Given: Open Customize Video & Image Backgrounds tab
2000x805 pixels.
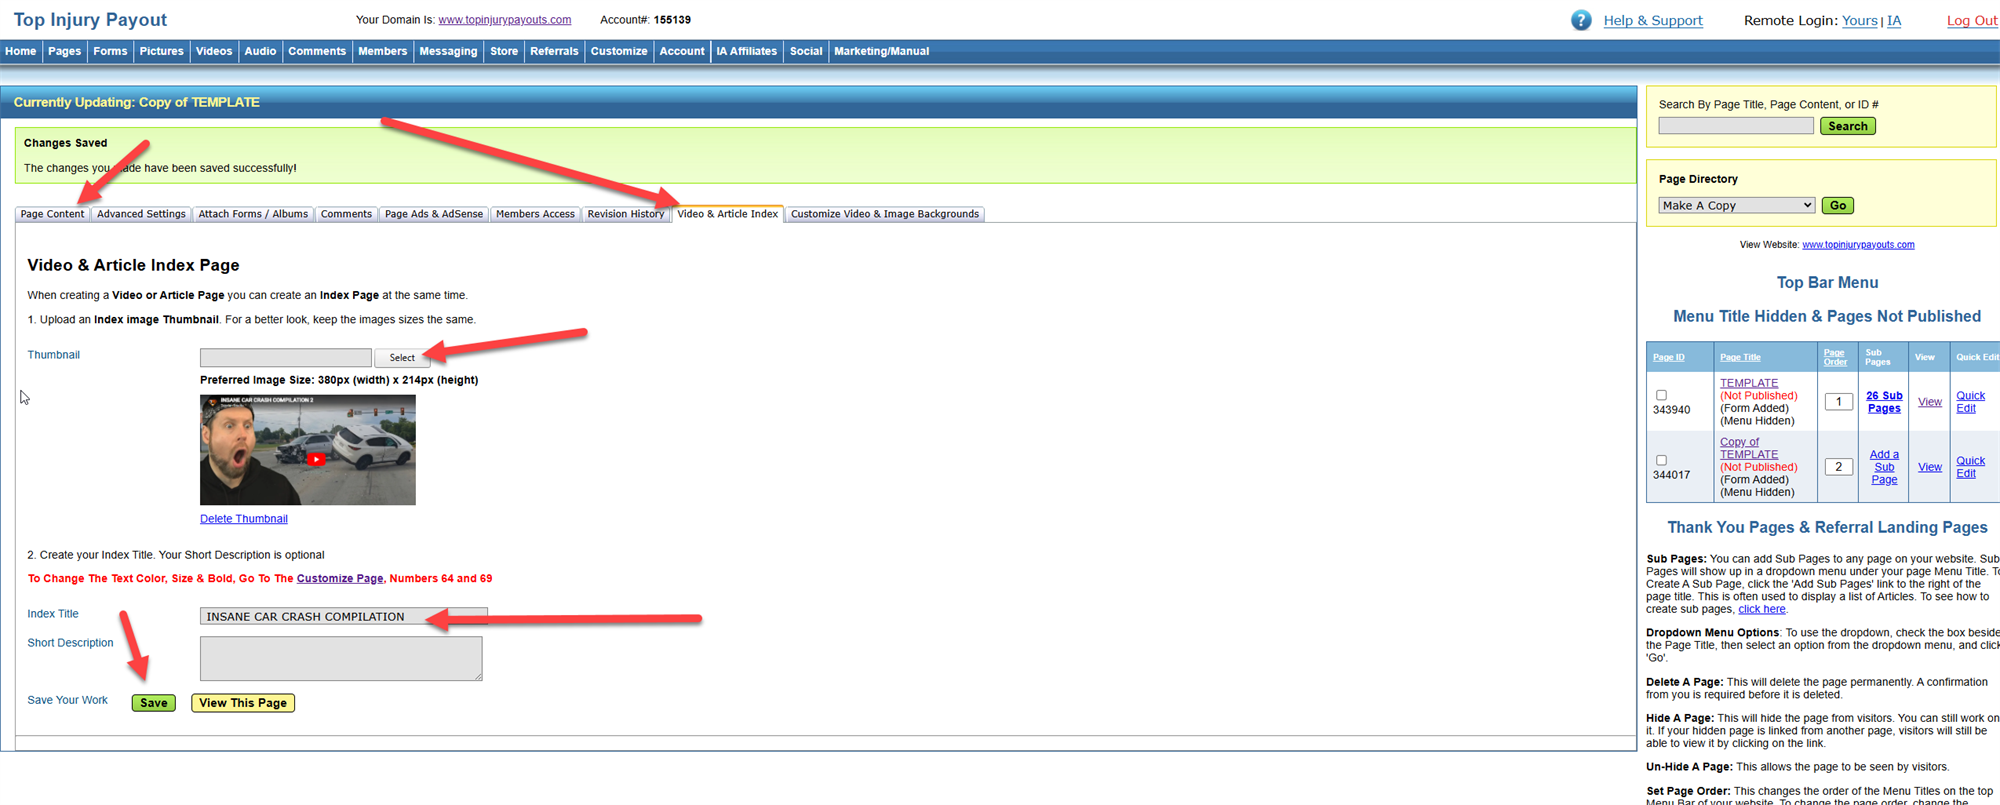Looking at the screenshot, I should (885, 214).
